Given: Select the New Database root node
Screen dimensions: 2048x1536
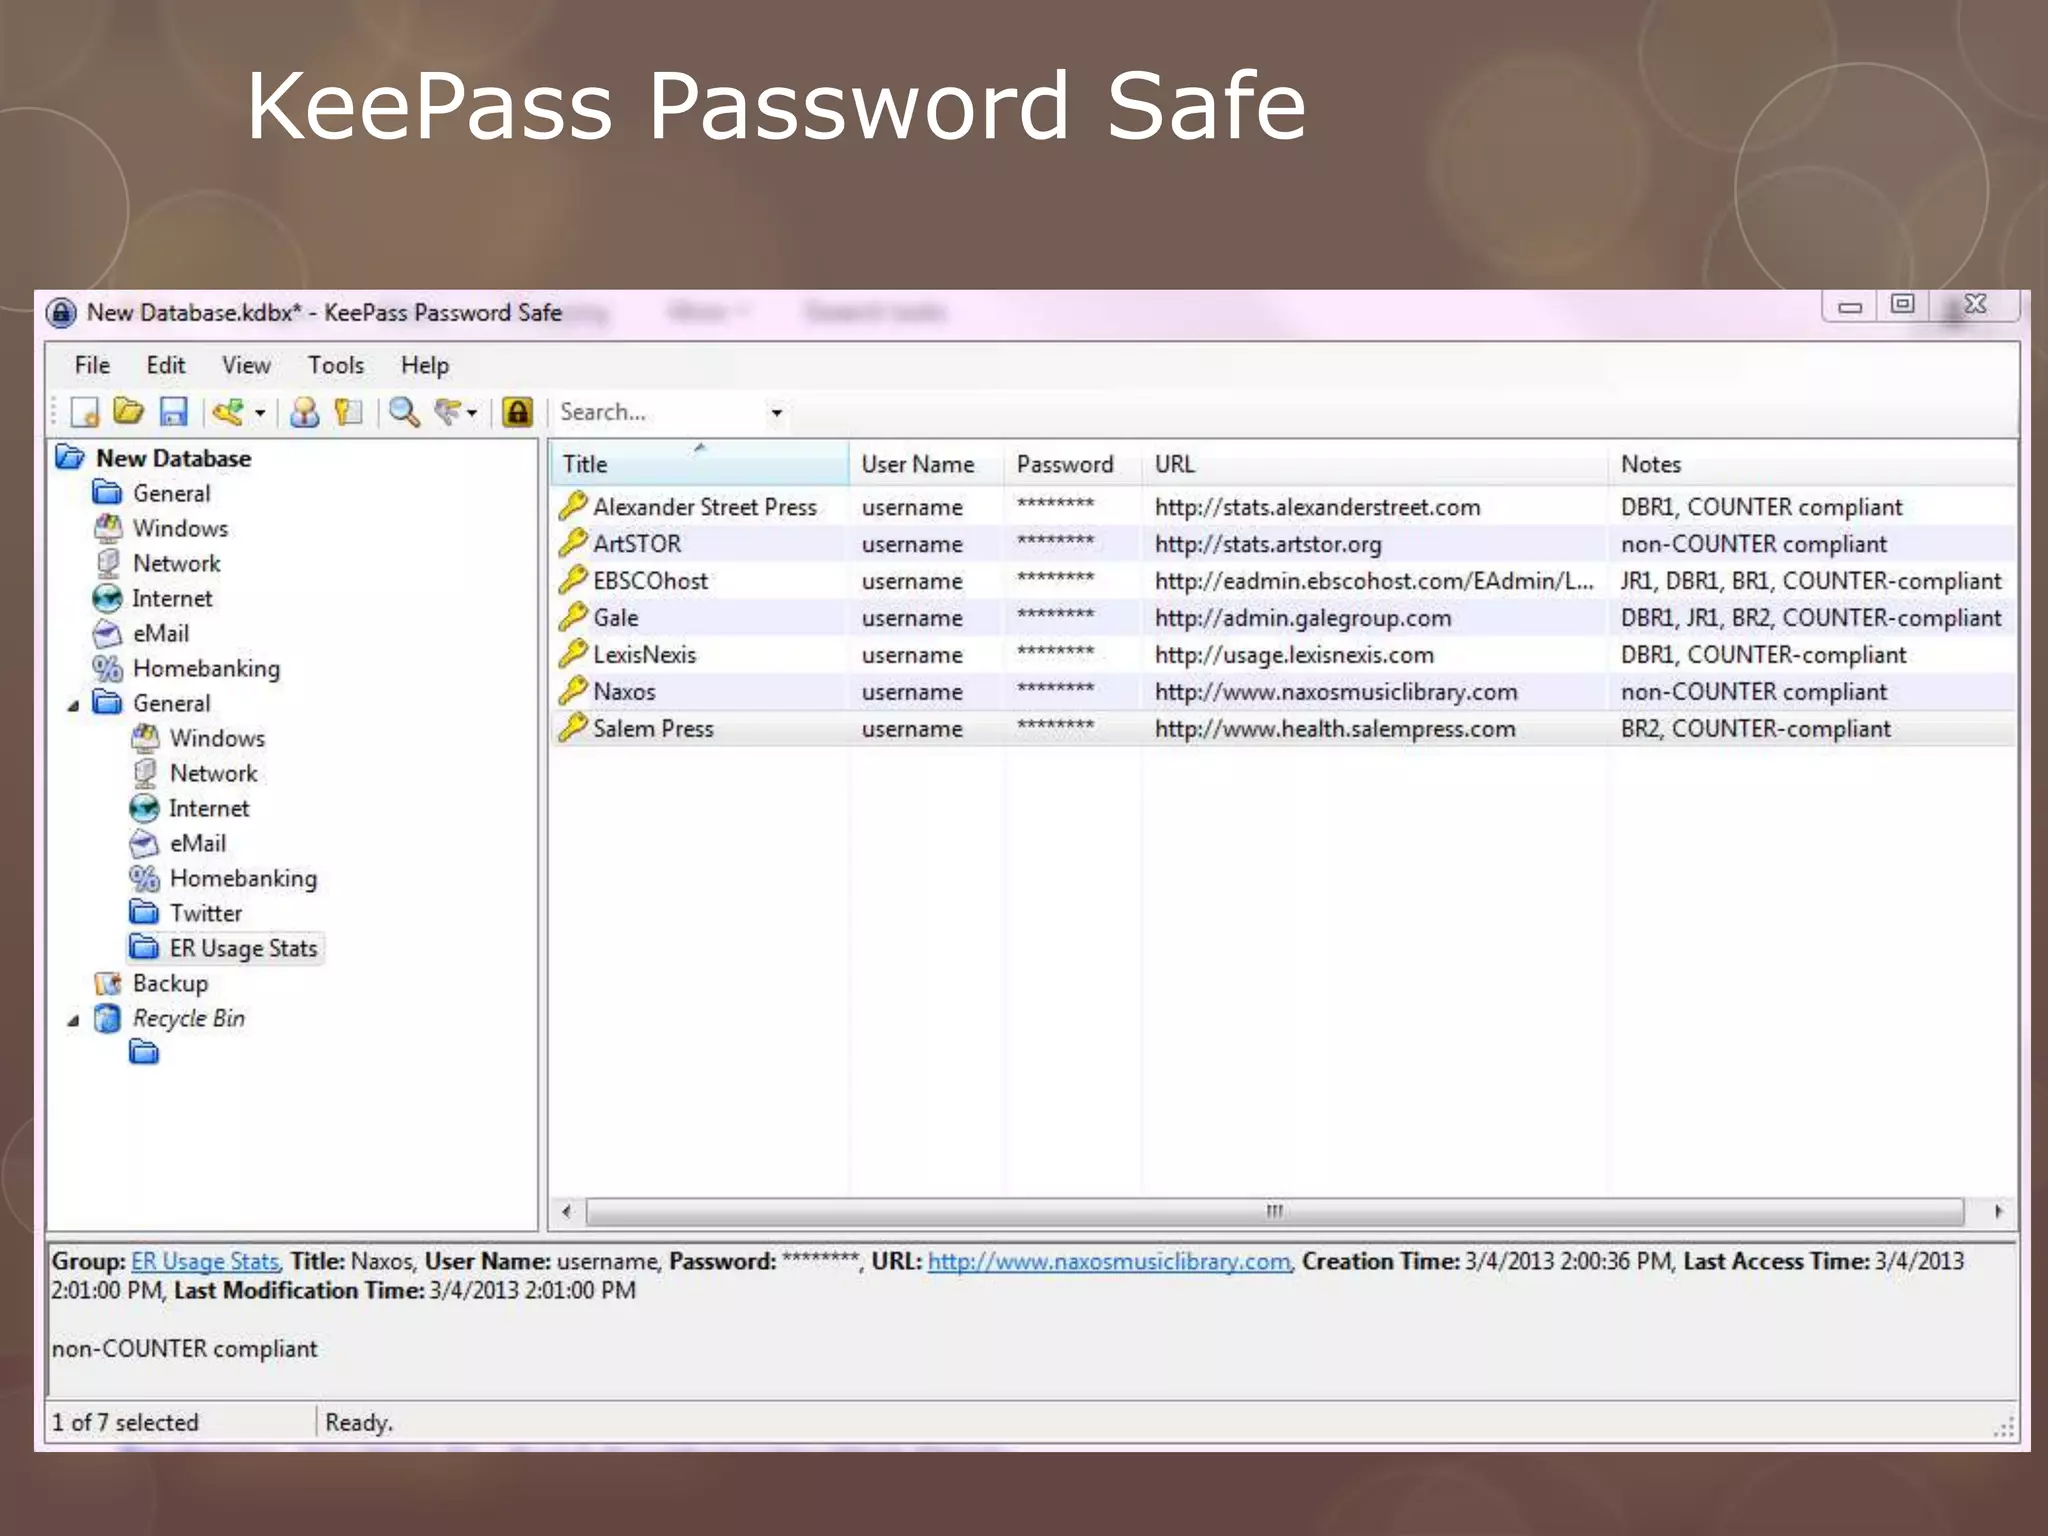Looking at the screenshot, I should point(173,458).
